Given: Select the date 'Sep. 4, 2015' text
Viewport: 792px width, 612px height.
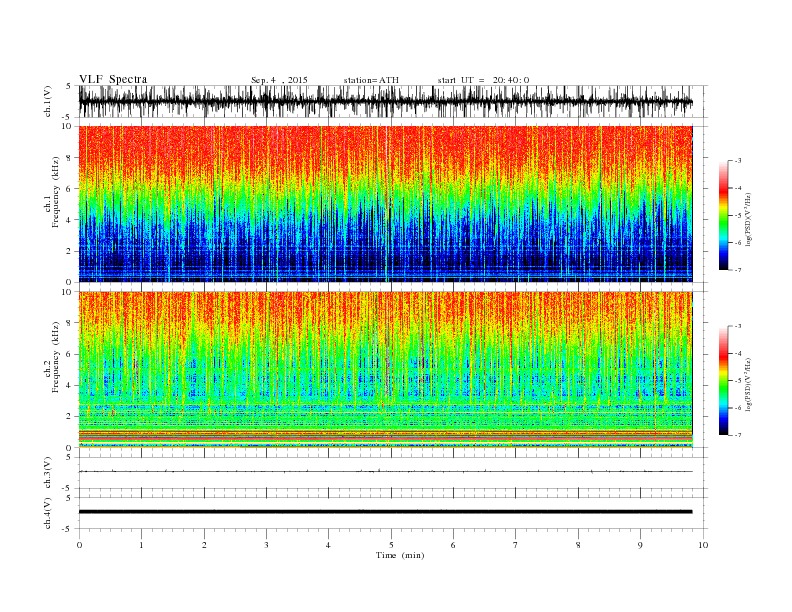Looking at the screenshot, I should pyautogui.click(x=279, y=80).
